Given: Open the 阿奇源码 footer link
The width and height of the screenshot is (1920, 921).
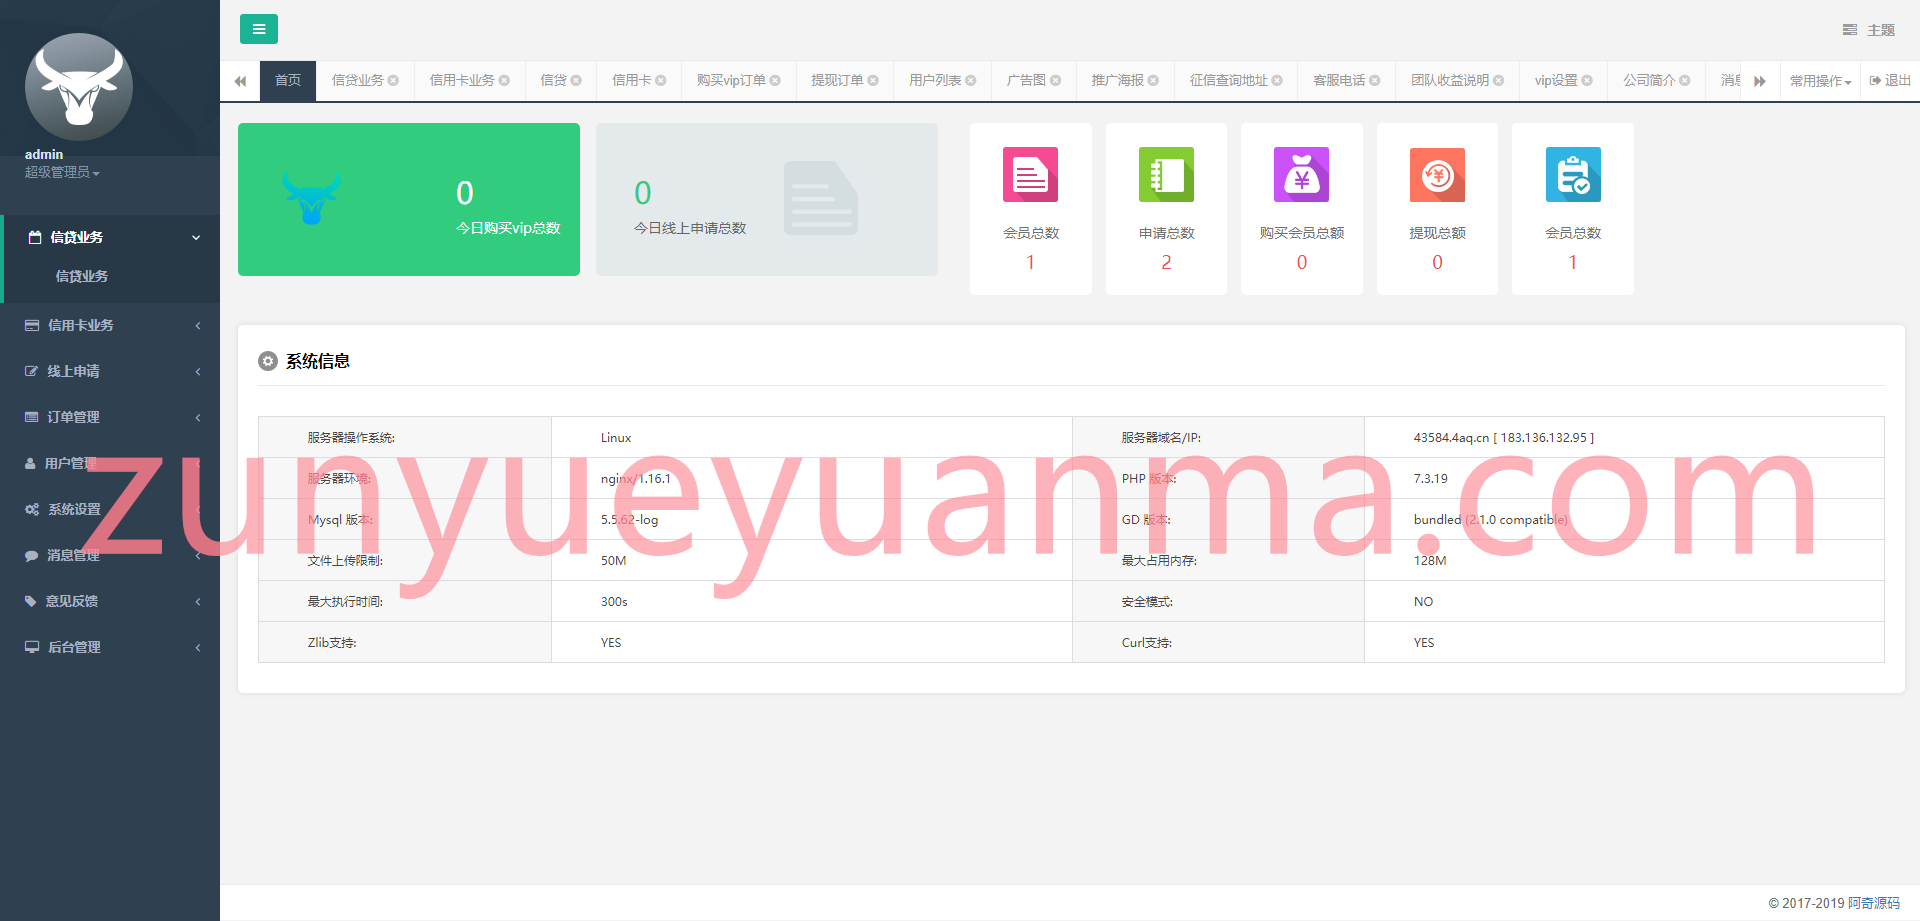Looking at the screenshot, I should point(1874,903).
